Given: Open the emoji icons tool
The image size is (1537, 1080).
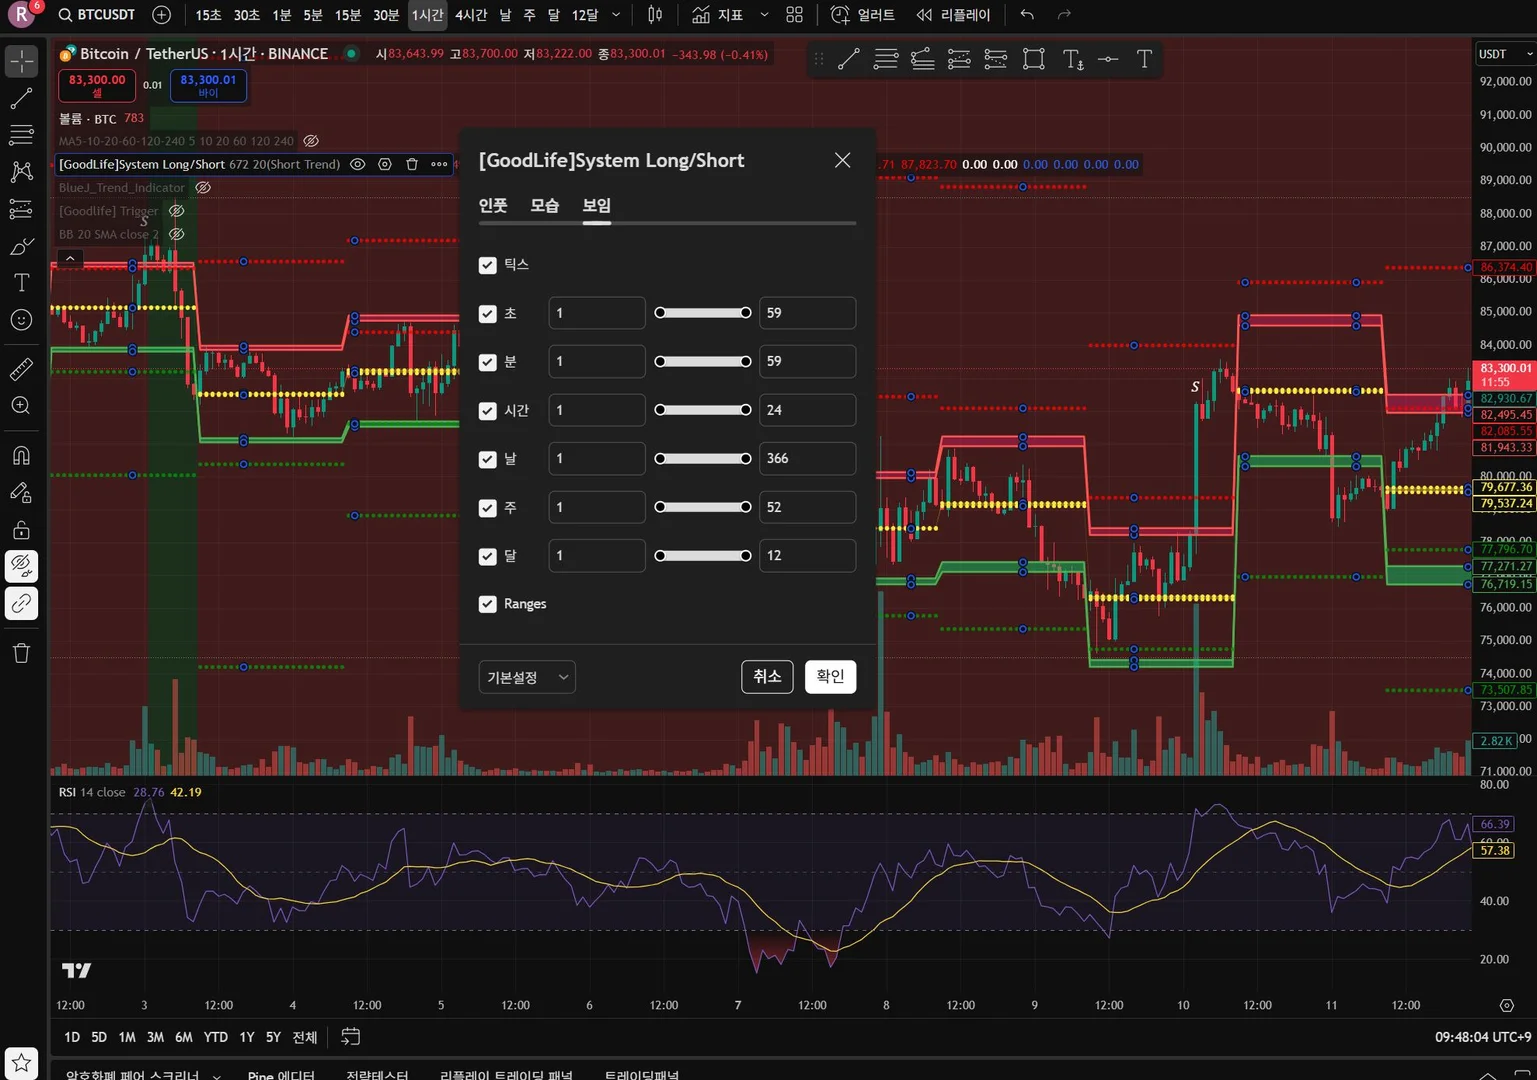Looking at the screenshot, I should click(21, 320).
